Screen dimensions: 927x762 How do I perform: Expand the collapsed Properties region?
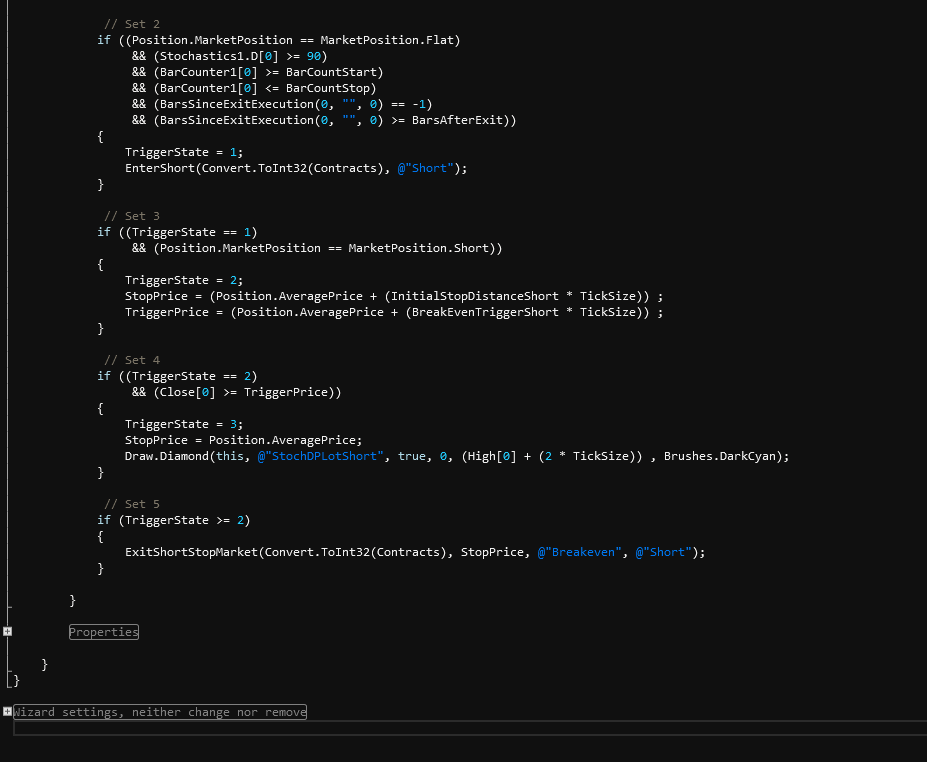pos(7,631)
